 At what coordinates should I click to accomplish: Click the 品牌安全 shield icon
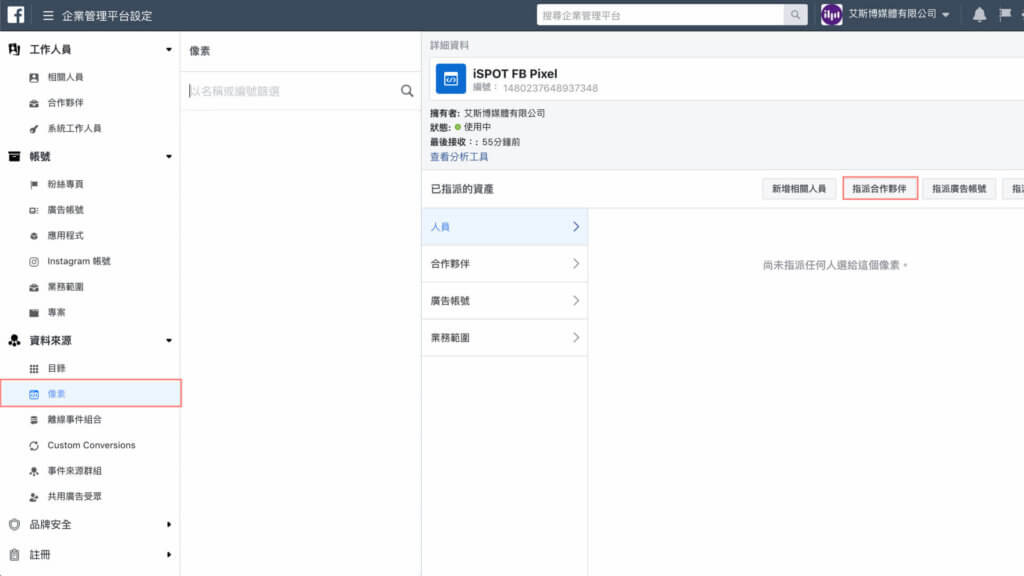(x=14, y=524)
